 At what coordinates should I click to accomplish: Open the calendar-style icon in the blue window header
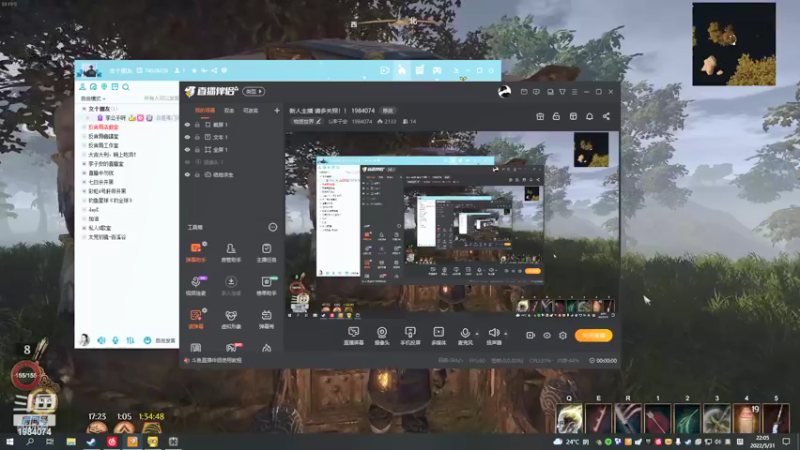tap(419, 70)
